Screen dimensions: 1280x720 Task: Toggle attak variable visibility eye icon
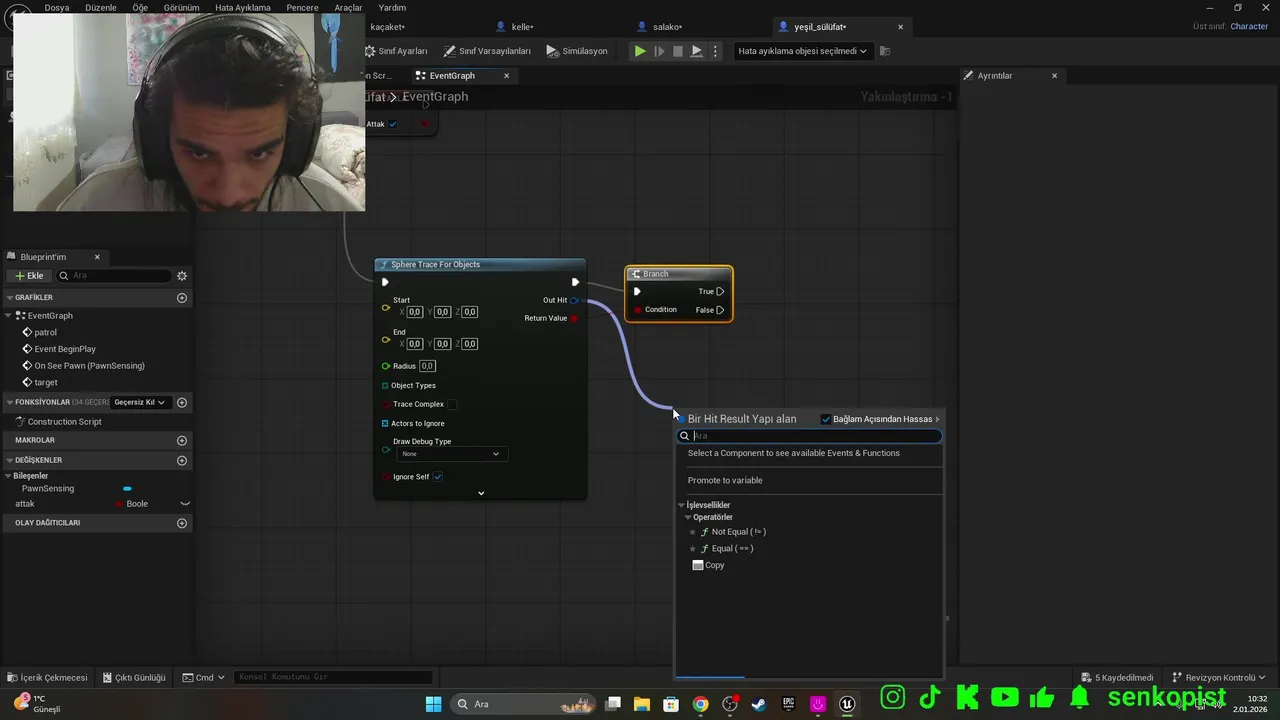pos(185,504)
